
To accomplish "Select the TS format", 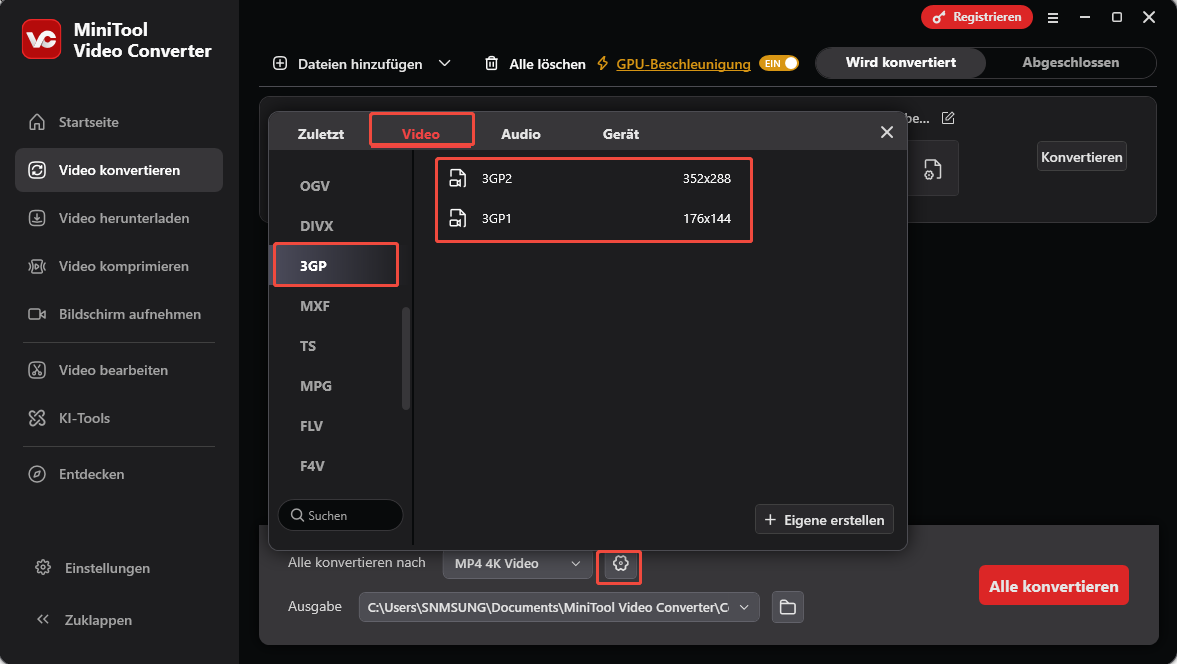I will click(x=308, y=346).
